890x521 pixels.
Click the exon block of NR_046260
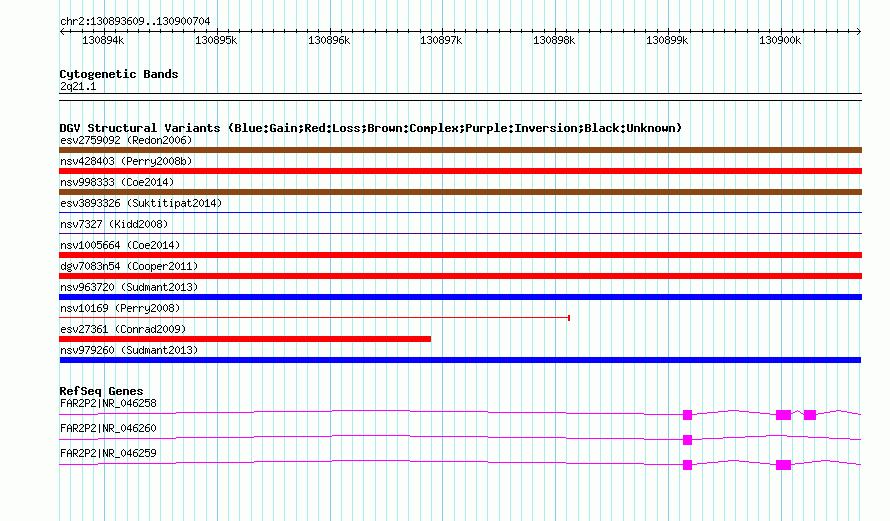click(687, 440)
